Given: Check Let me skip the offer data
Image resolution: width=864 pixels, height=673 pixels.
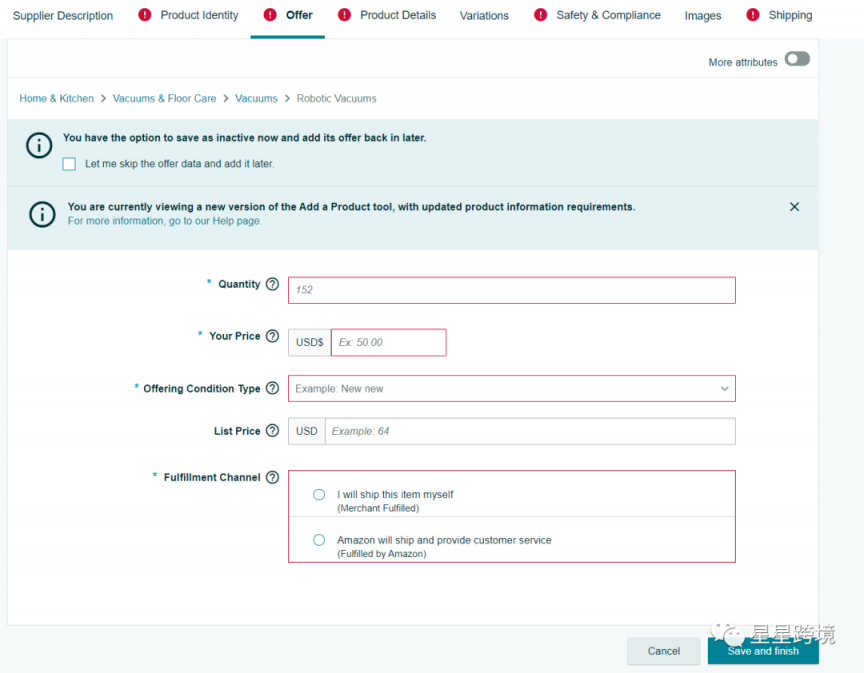Looking at the screenshot, I should [69, 164].
